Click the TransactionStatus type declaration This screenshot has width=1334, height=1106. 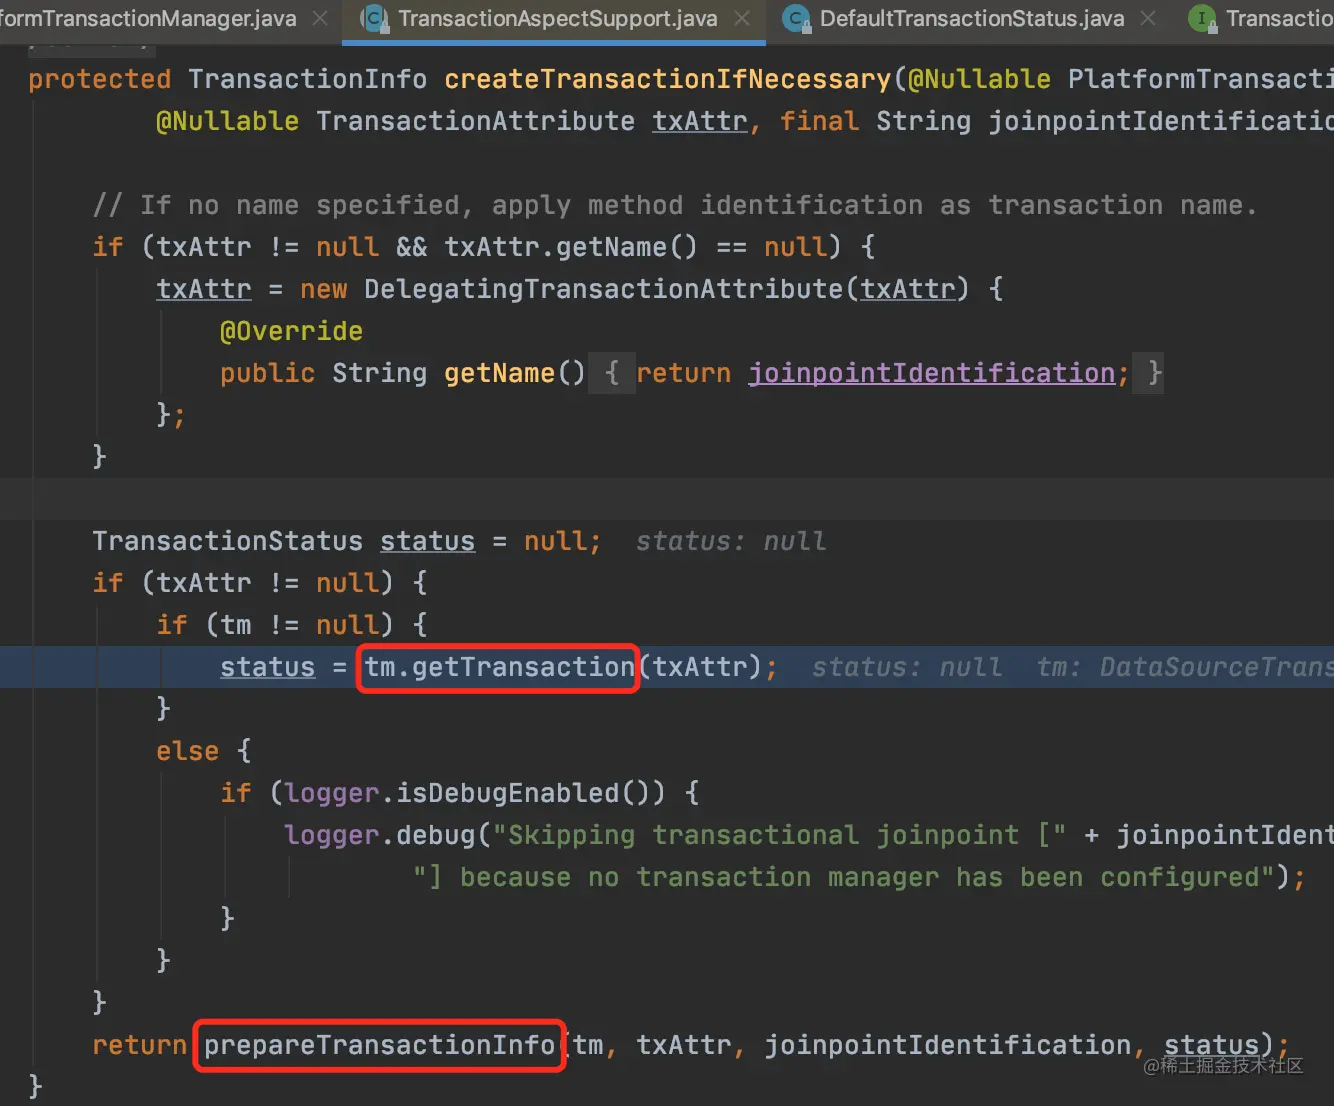(227, 541)
